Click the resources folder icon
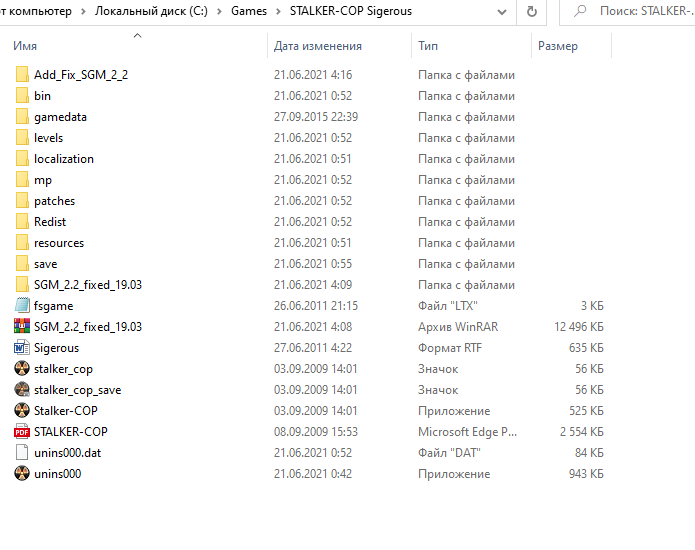 point(22,243)
